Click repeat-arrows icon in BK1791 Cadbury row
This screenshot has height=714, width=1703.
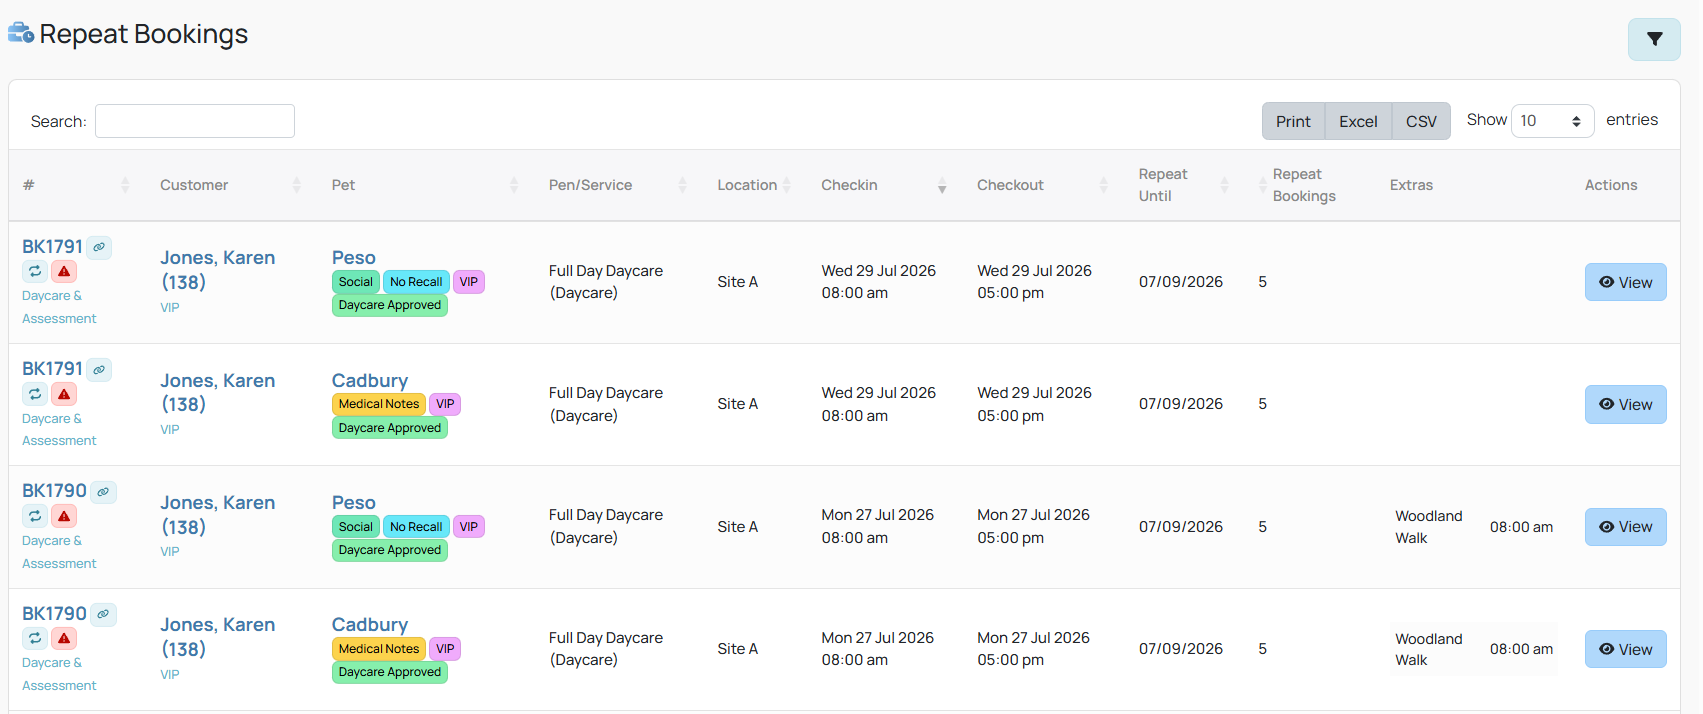pyautogui.click(x=35, y=394)
